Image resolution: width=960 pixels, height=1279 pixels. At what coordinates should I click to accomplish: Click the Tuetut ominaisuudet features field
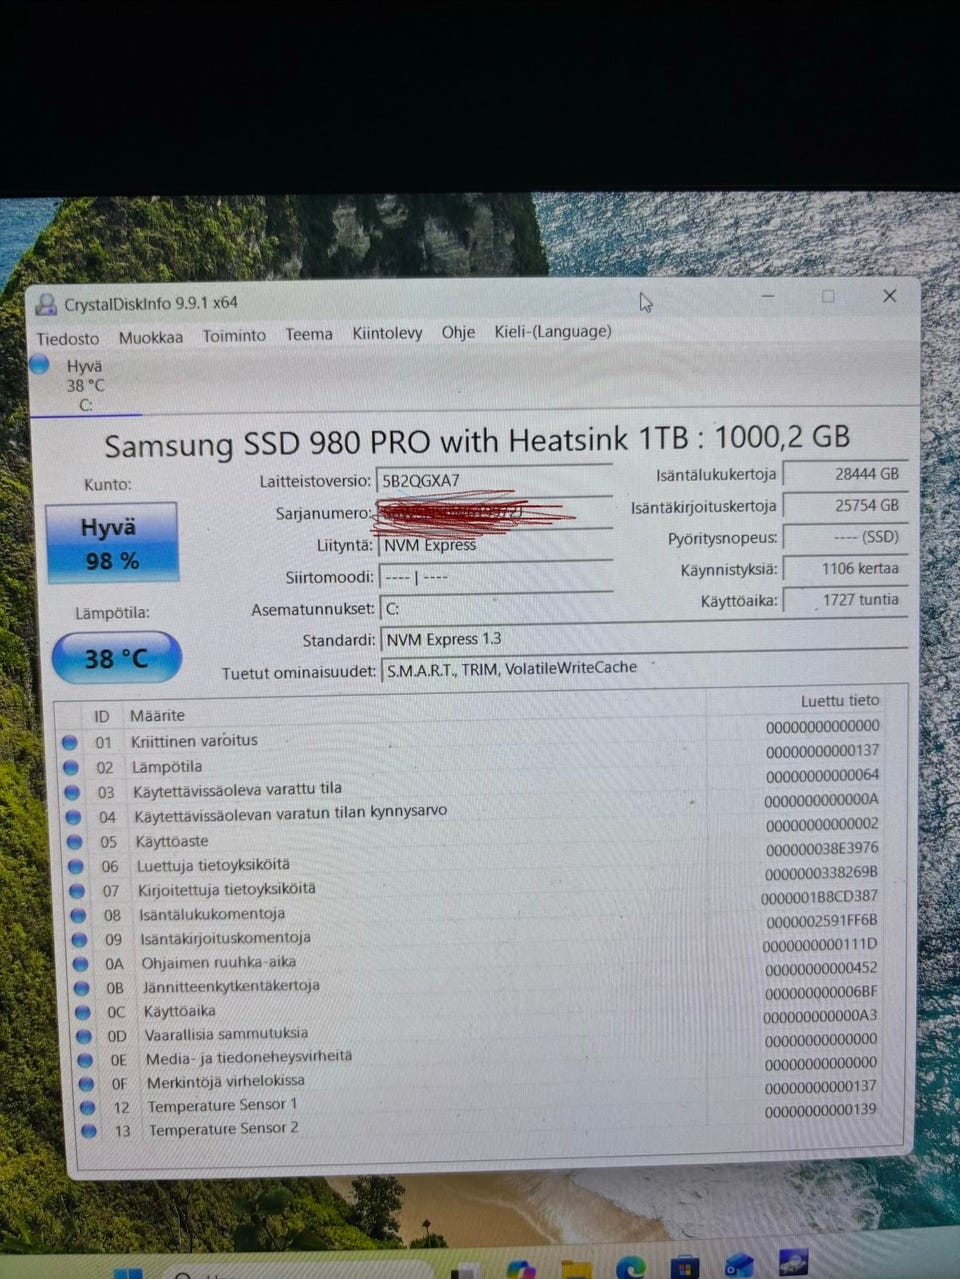point(644,668)
